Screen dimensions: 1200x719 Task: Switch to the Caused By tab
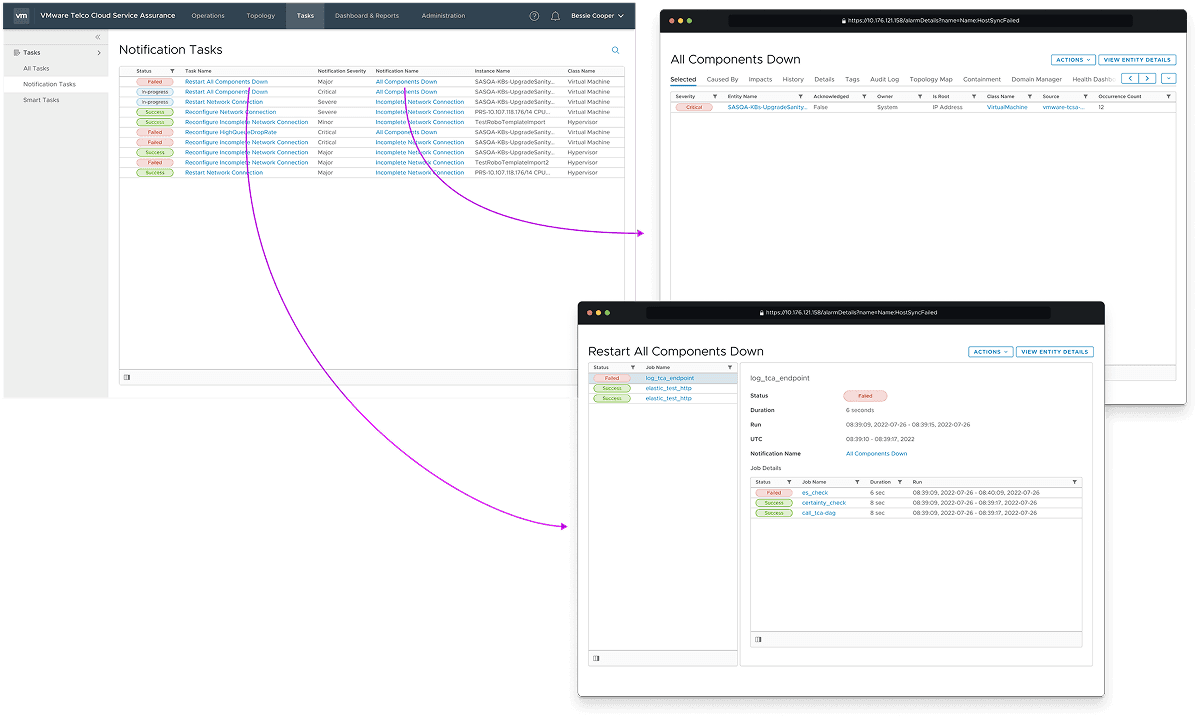point(722,78)
